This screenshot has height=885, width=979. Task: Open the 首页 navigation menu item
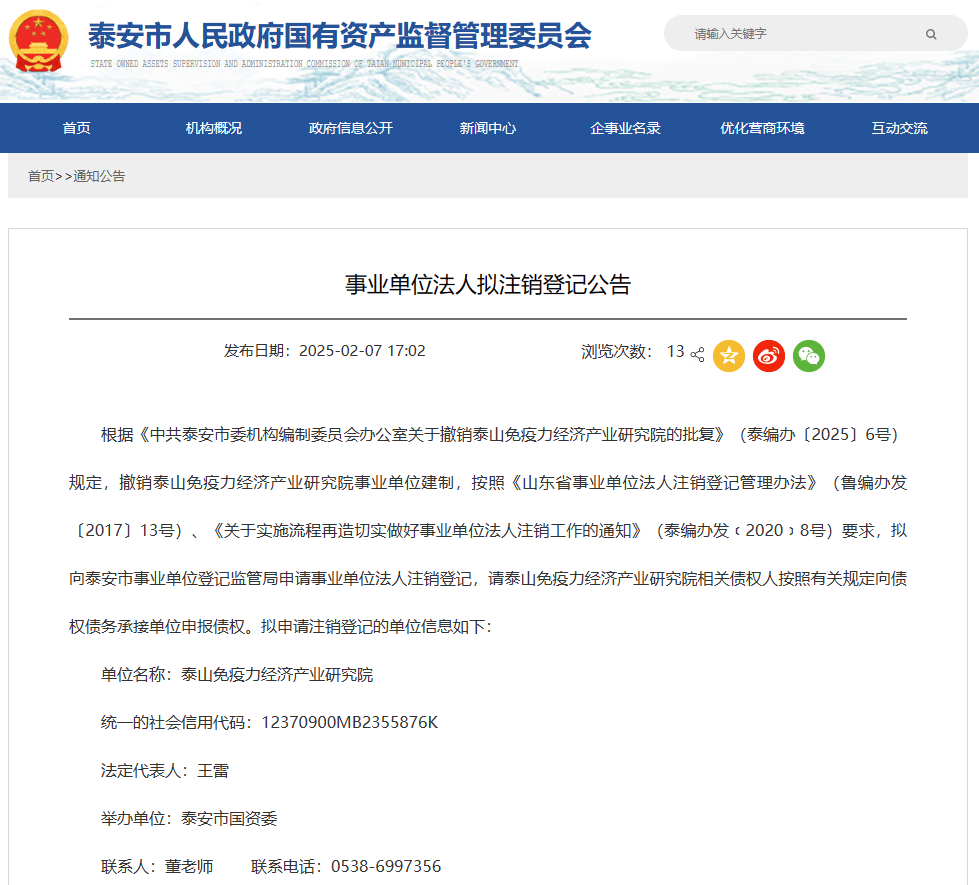click(76, 128)
